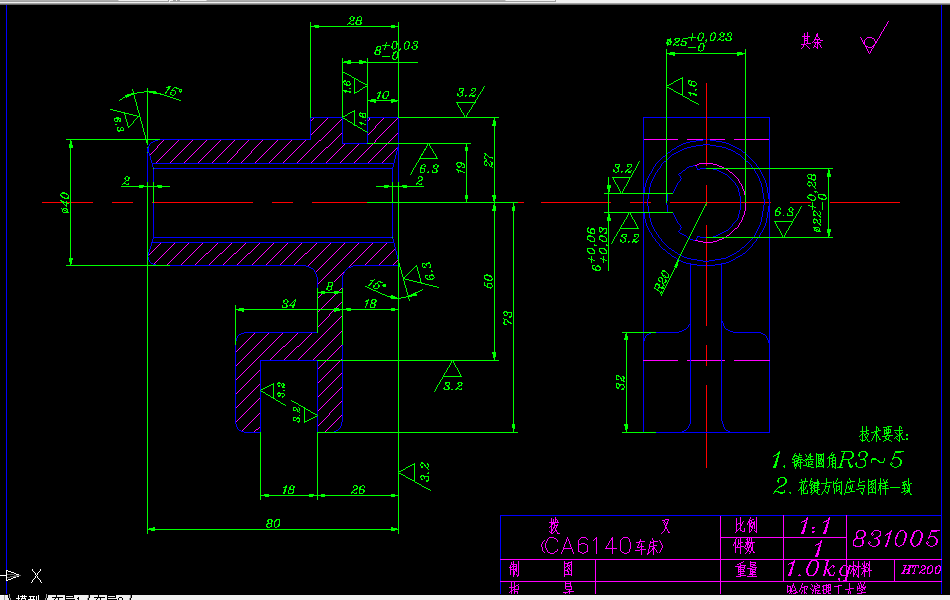Select the 28 dimension at top

point(354,21)
